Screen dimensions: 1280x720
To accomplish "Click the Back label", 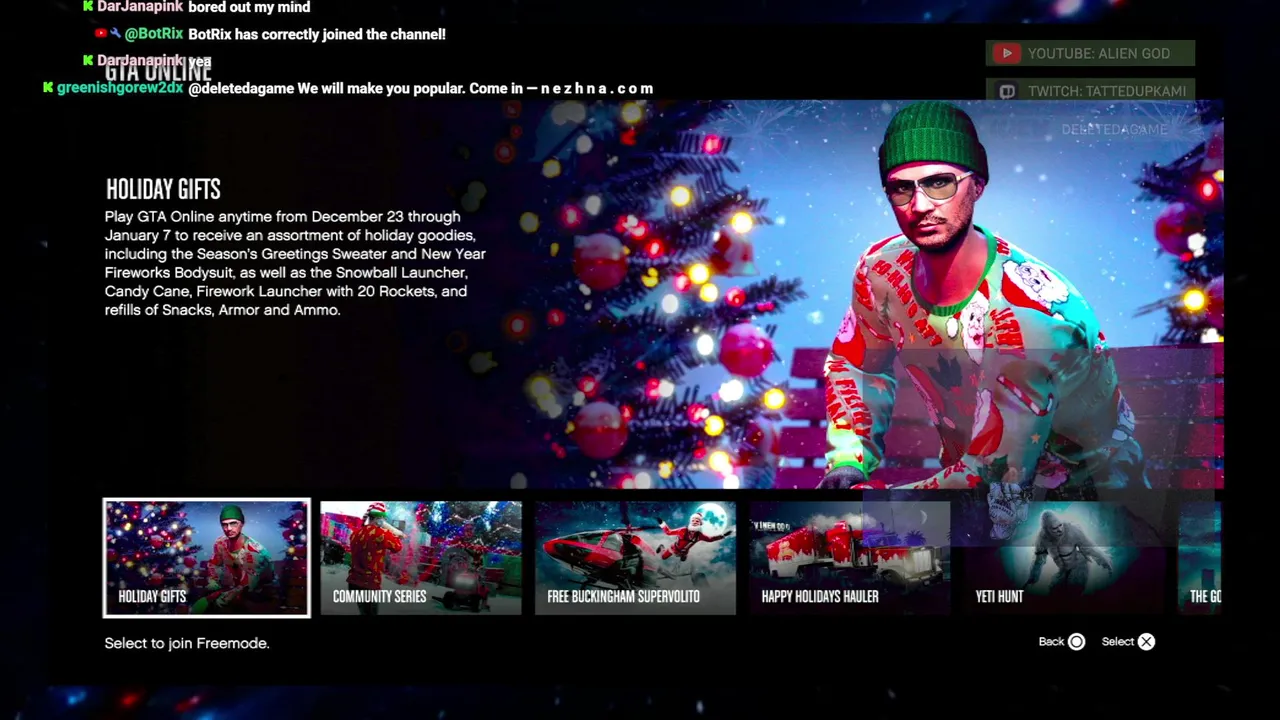I will [x=1051, y=642].
